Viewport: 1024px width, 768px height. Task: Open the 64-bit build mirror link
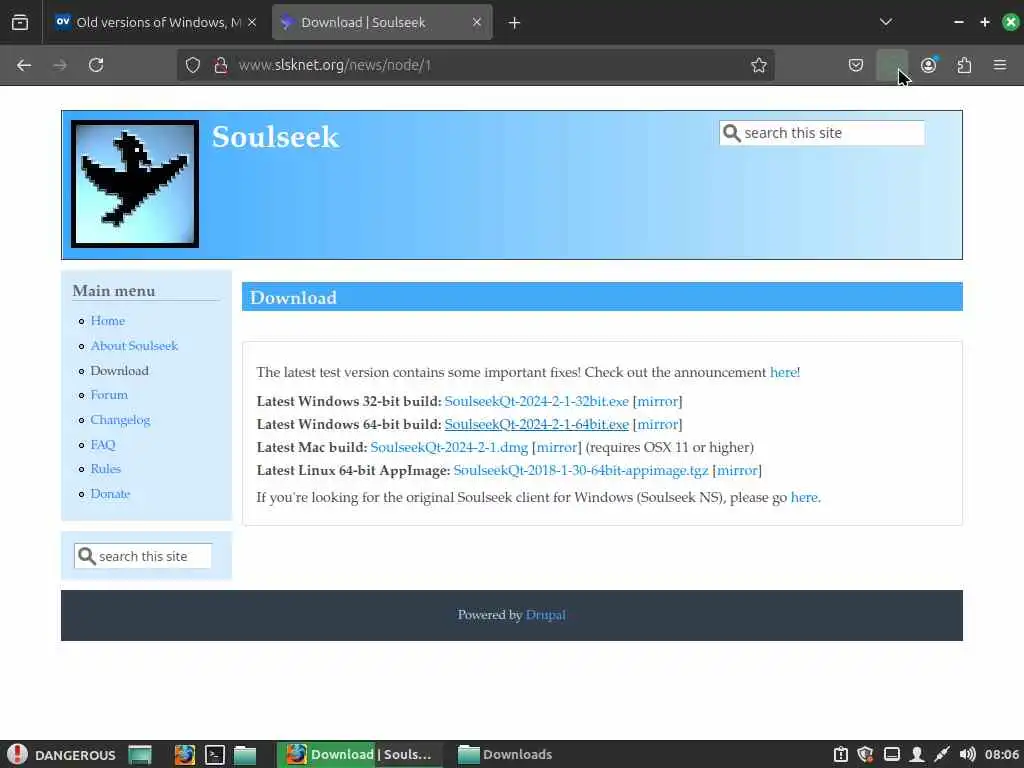coord(657,424)
